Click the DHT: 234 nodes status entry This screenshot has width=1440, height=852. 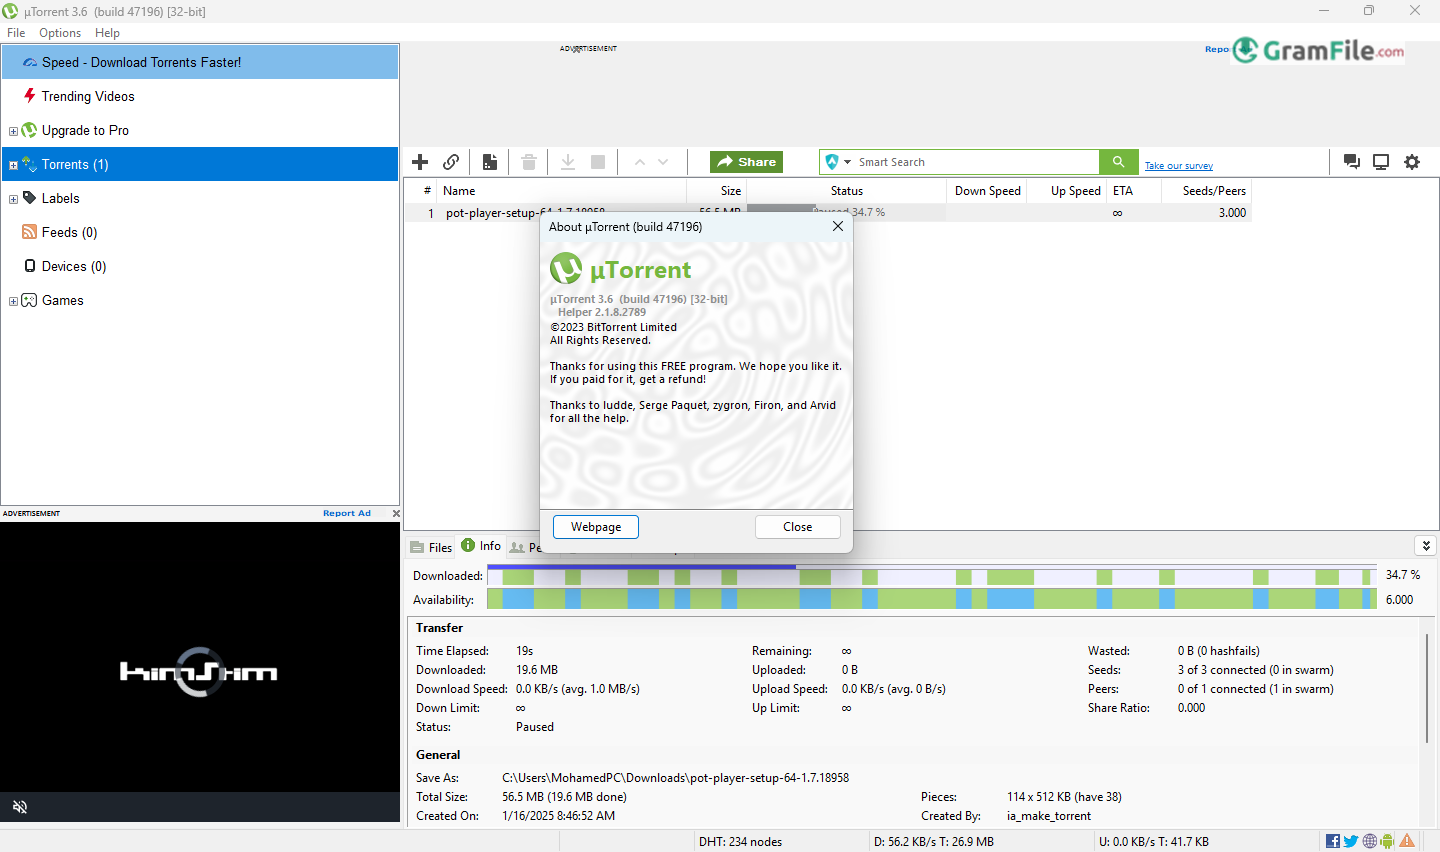(740, 841)
